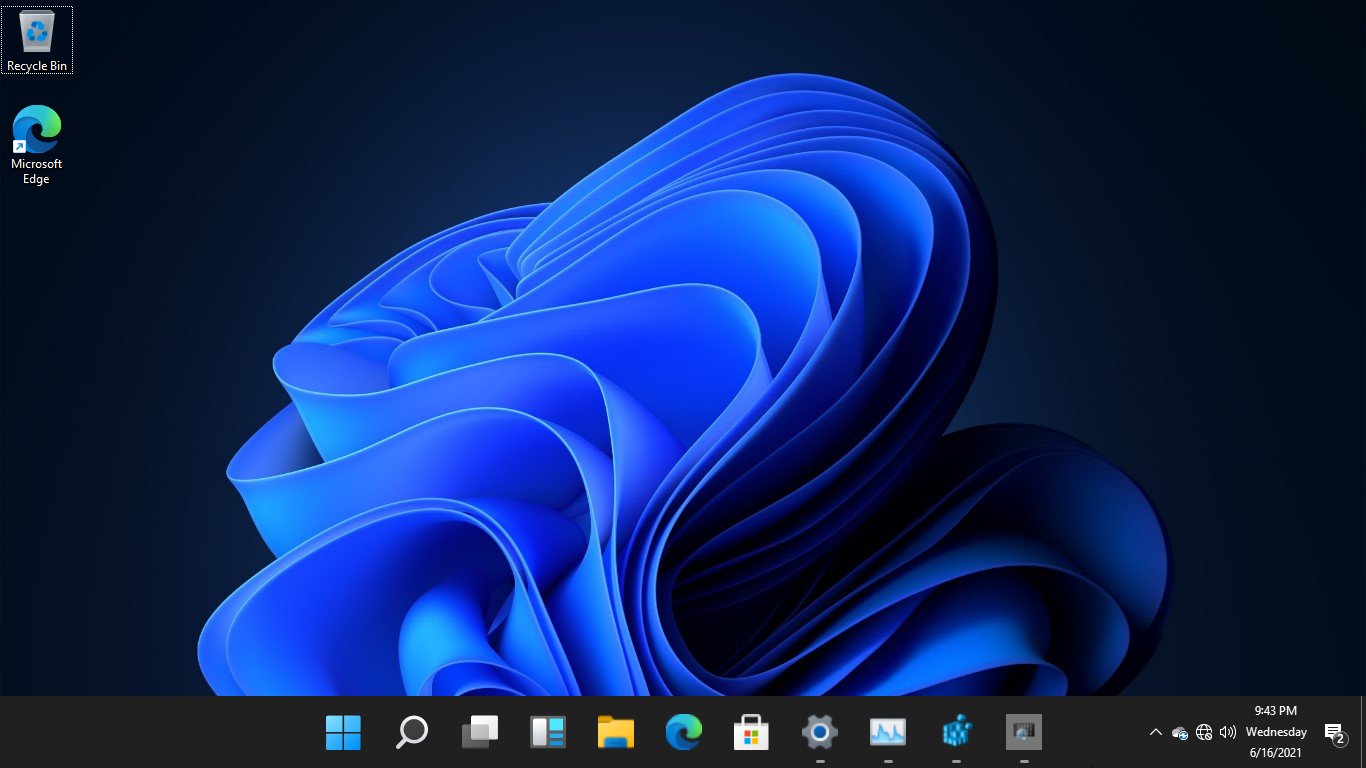Click the taskbar Search magnifier

[411, 732]
